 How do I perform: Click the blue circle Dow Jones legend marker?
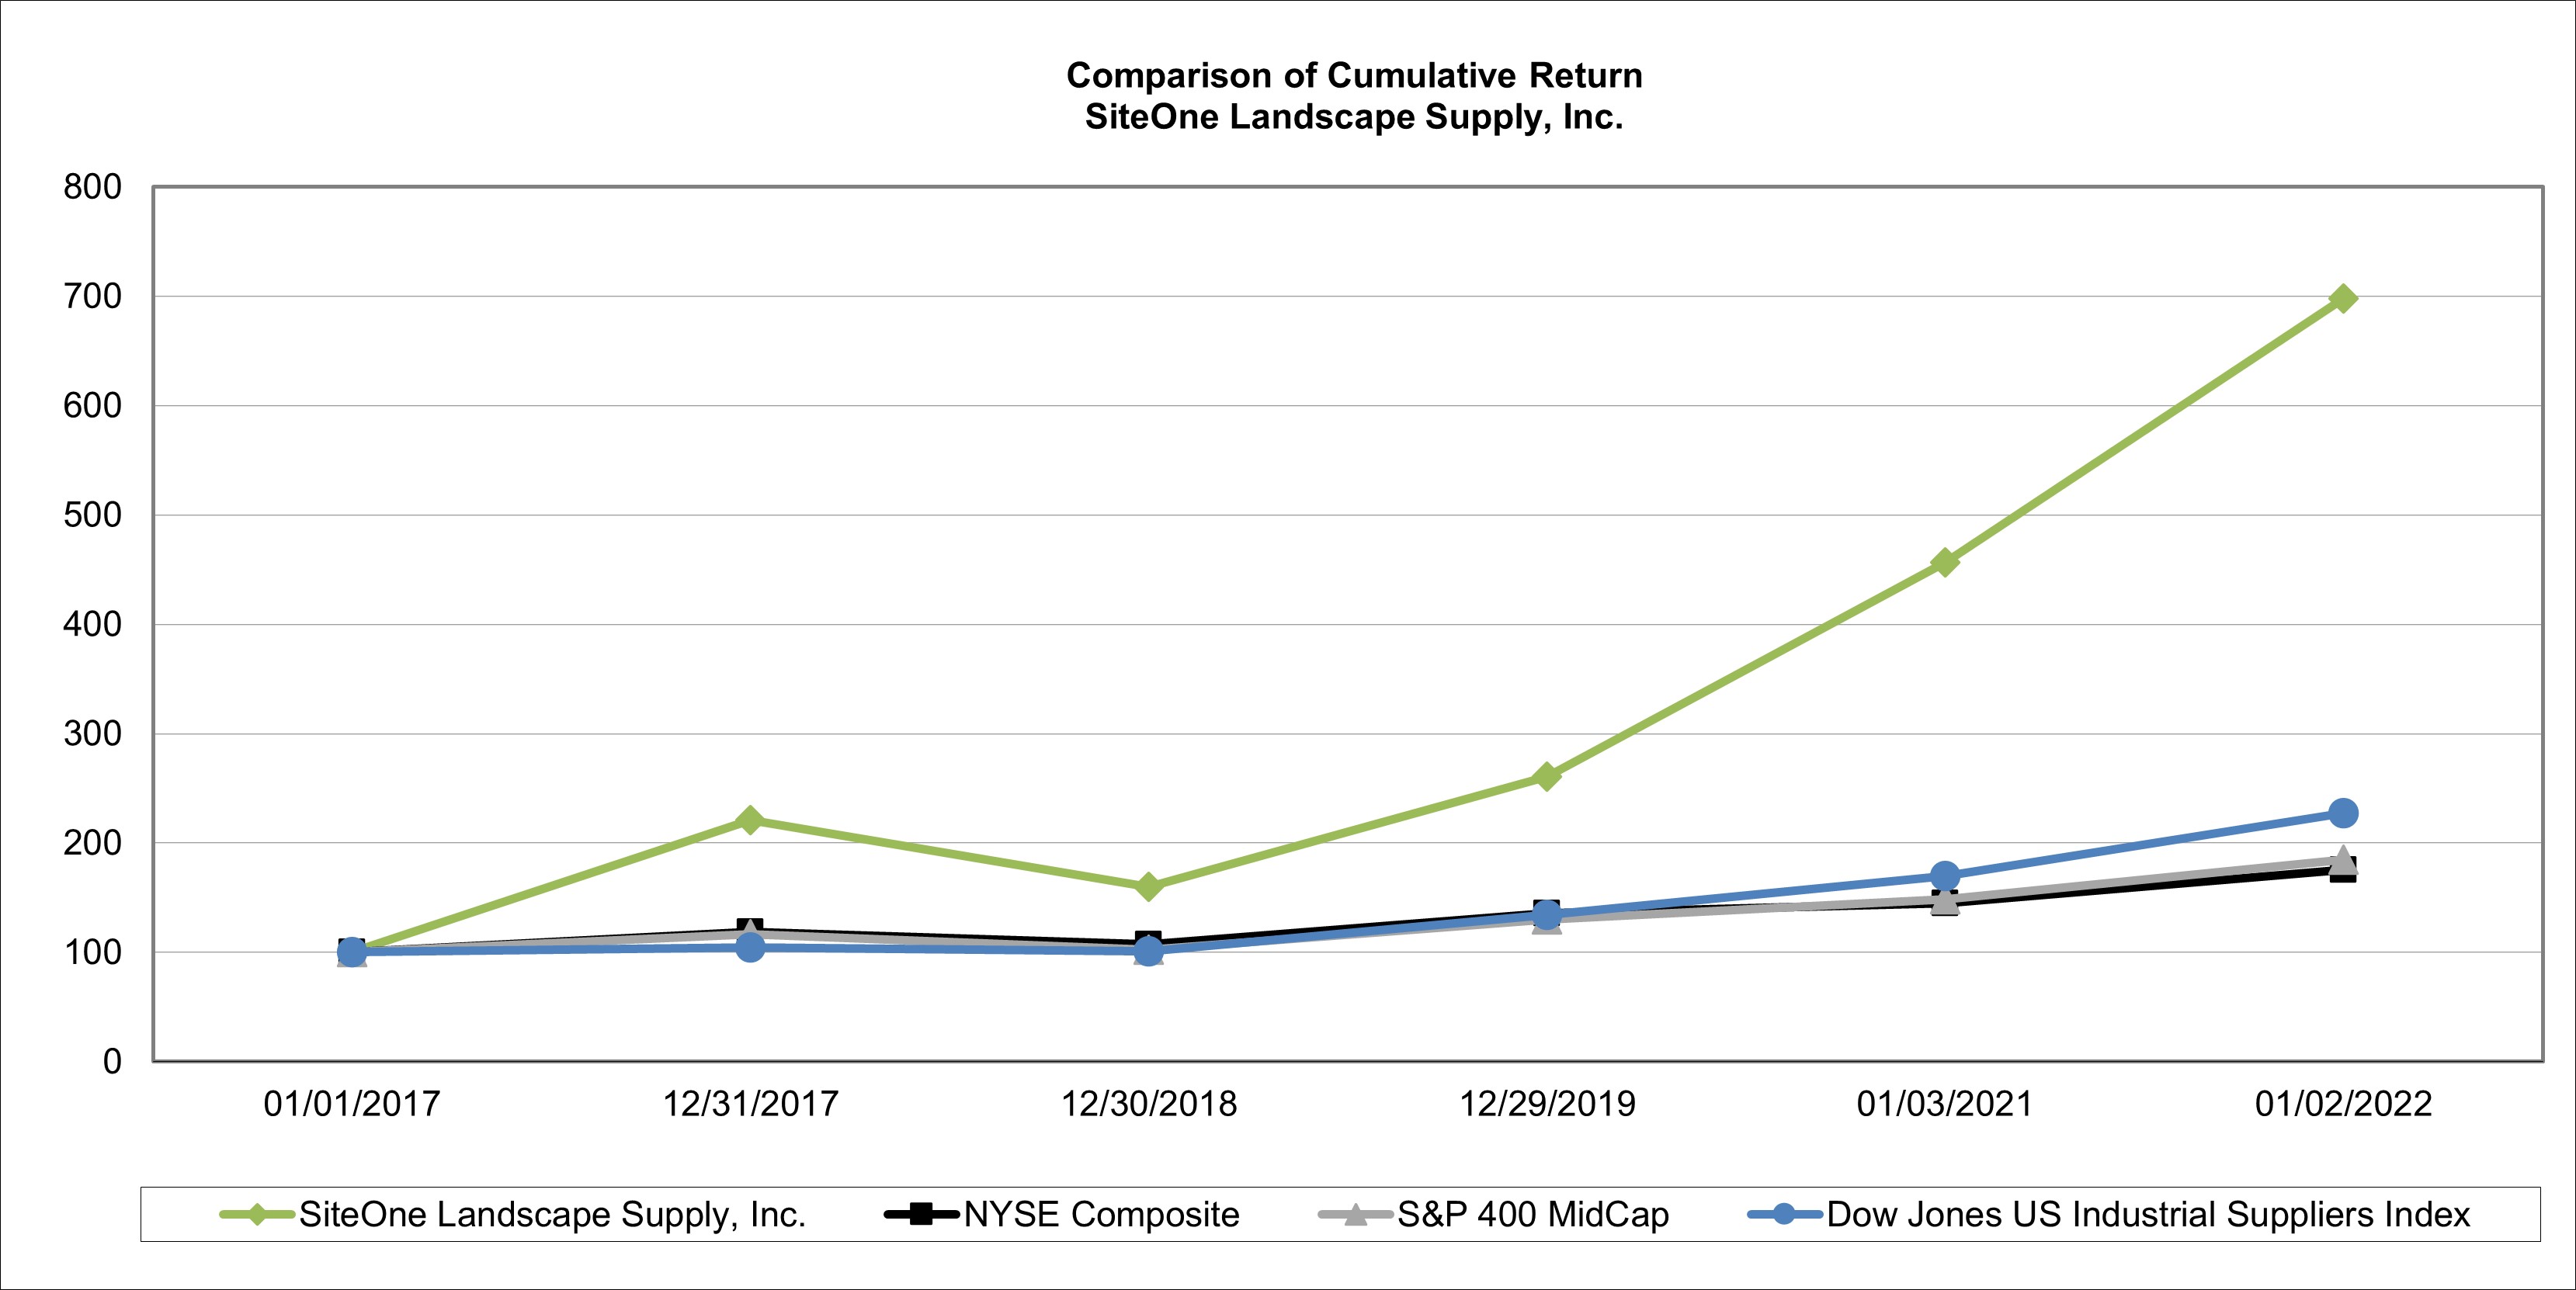pyautogui.click(x=1784, y=1215)
